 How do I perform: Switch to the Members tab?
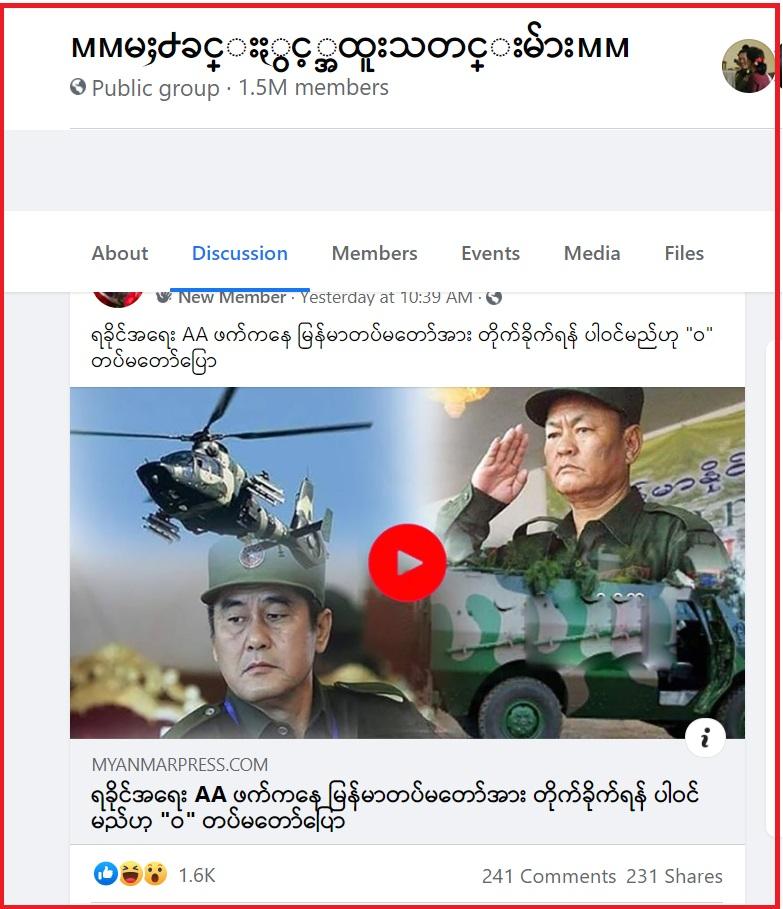click(x=374, y=253)
